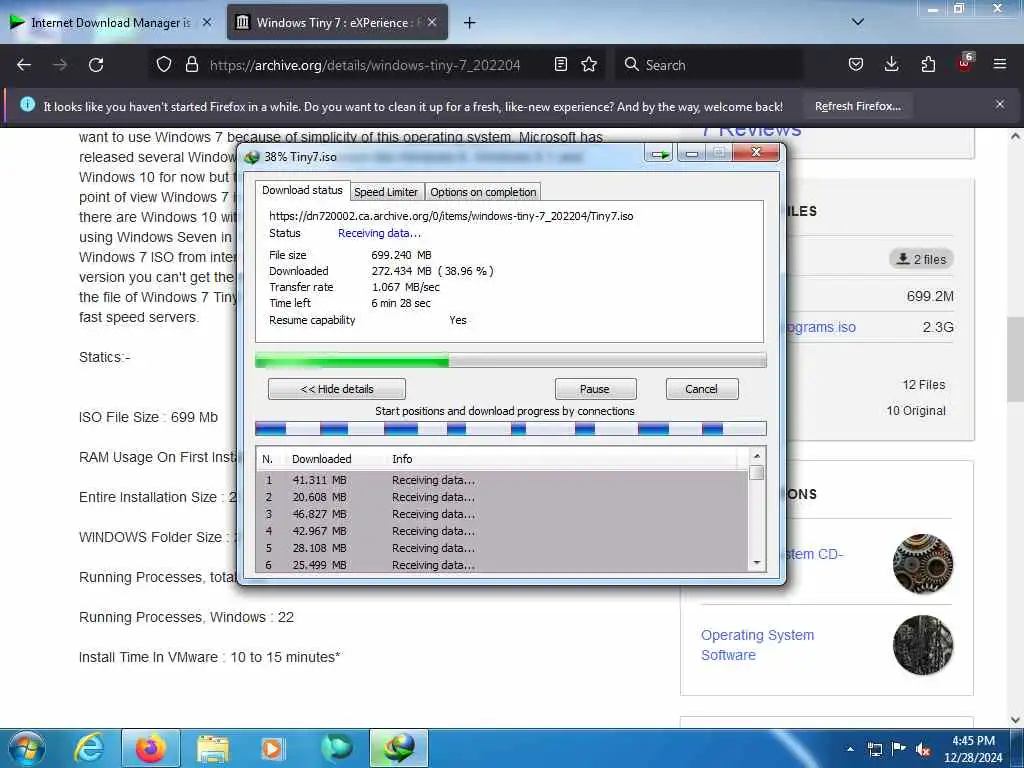Click the Info column header
The image size is (1024, 768).
(402, 459)
